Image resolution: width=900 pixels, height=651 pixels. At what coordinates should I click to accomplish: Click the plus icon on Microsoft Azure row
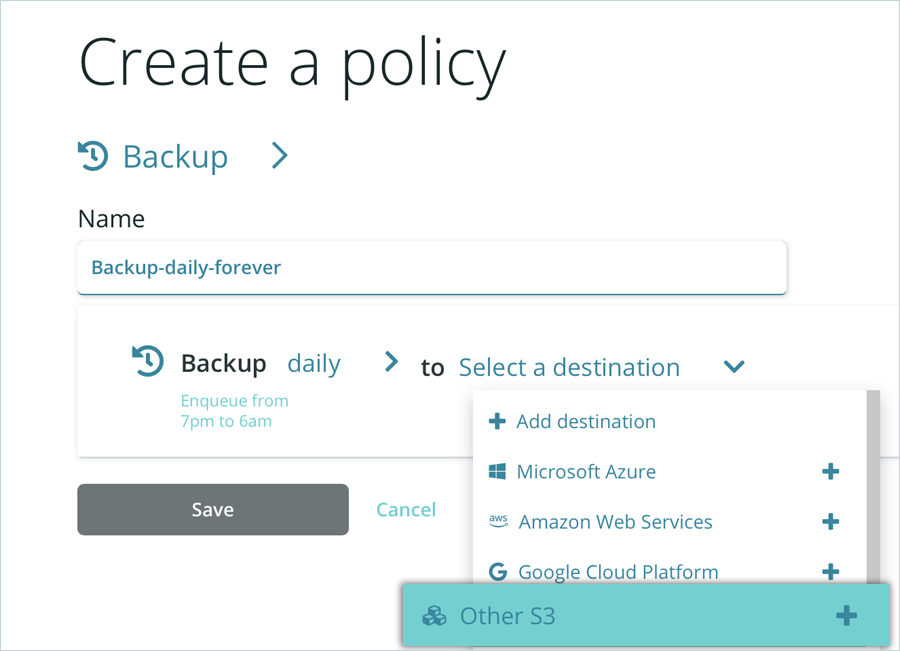coord(830,471)
